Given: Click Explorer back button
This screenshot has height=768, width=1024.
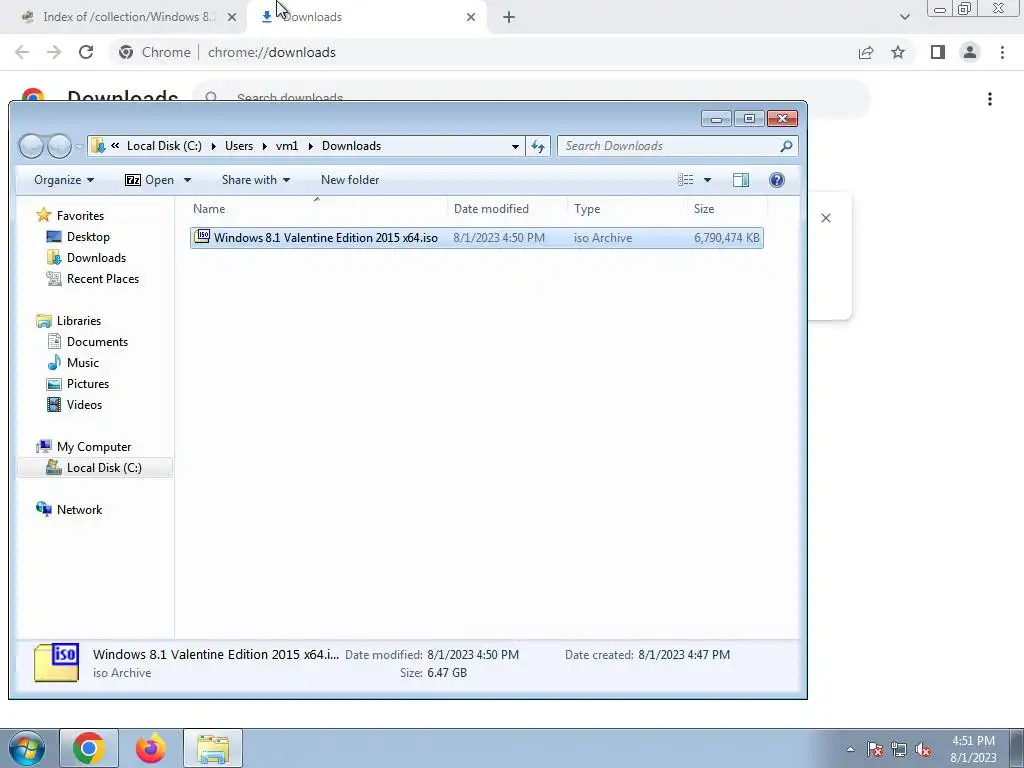Looking at the screenshot, I should 31,146.
